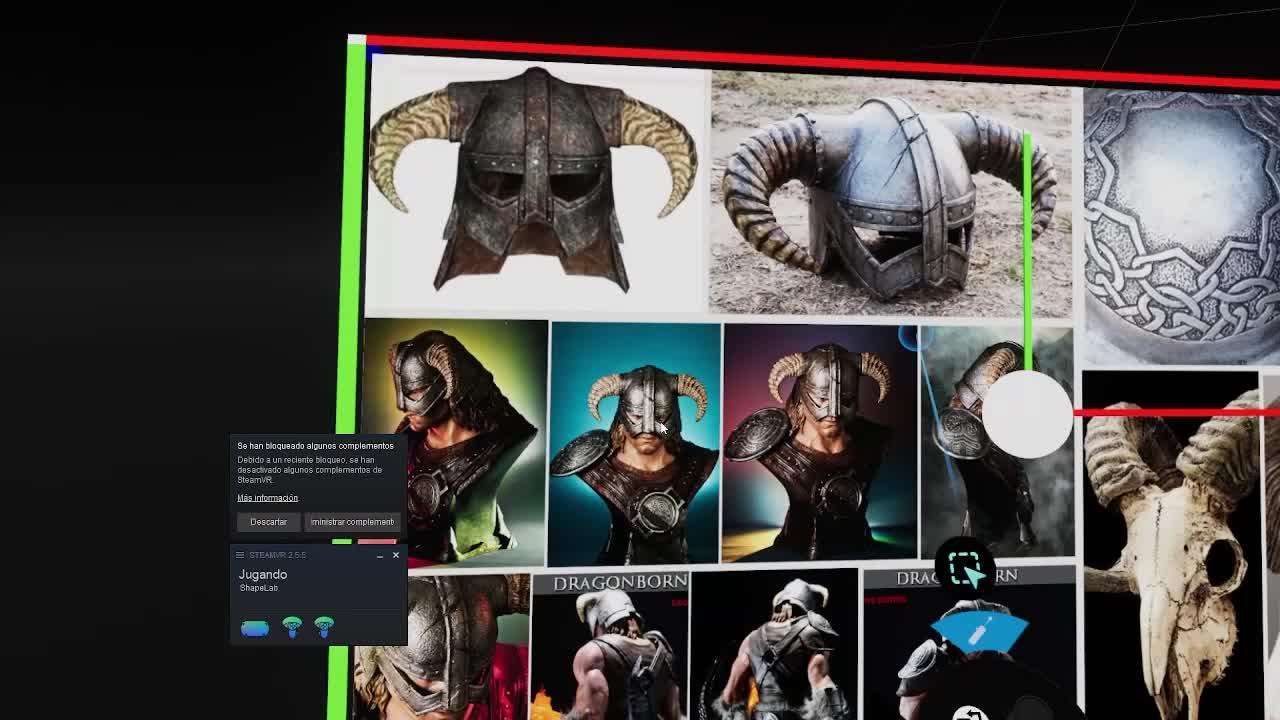Click the VR headset status icon
This screenshot has width=1280, height=720.
255,628
